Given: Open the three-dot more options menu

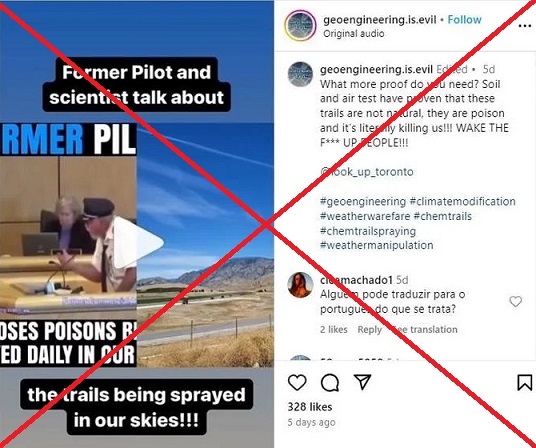Looking at the screenshot, I should tap(524, 26).
